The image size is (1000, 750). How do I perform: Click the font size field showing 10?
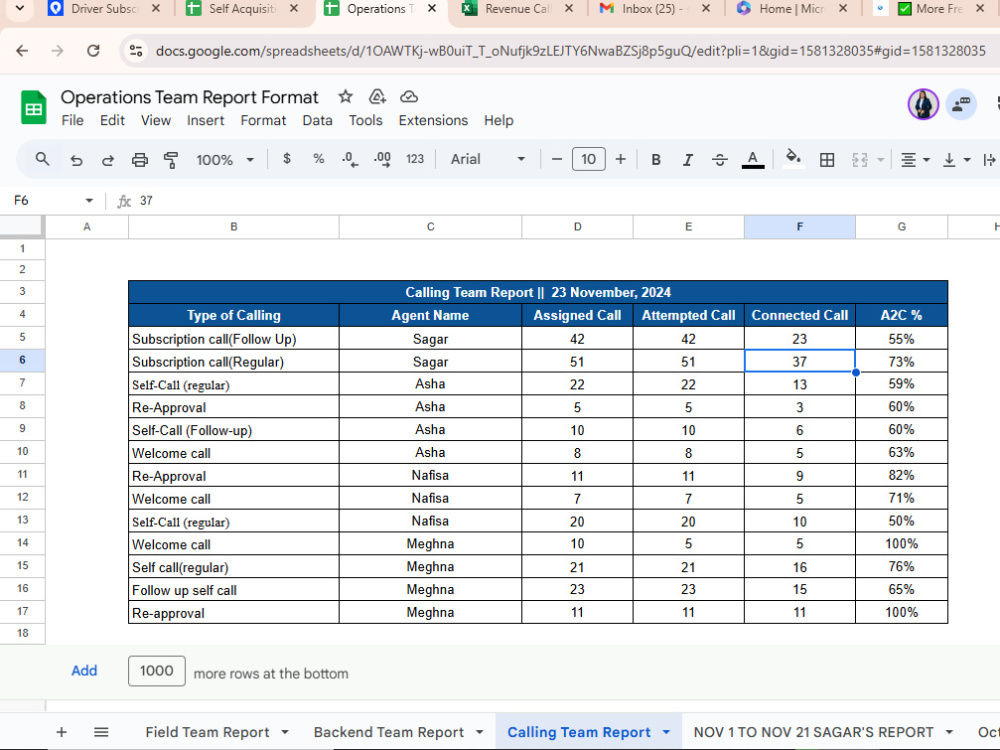(x=588, y=159)
